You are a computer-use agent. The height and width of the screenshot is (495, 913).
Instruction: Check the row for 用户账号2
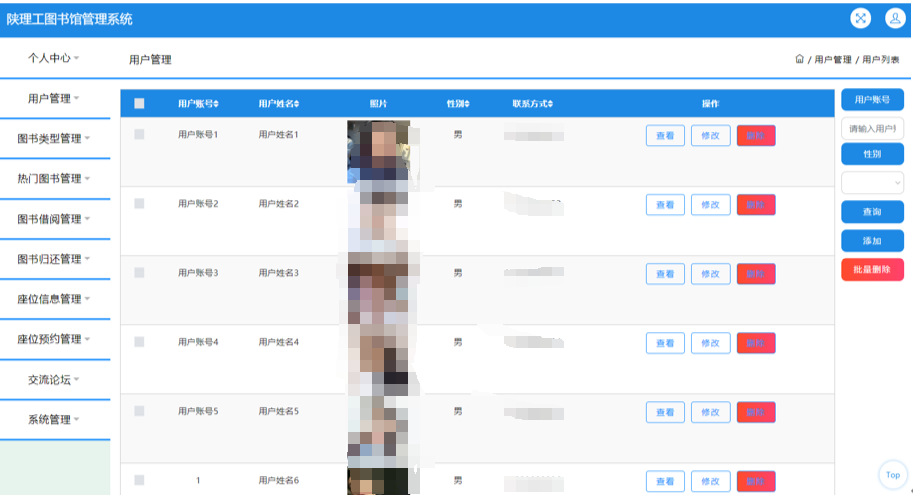point(139,204)
